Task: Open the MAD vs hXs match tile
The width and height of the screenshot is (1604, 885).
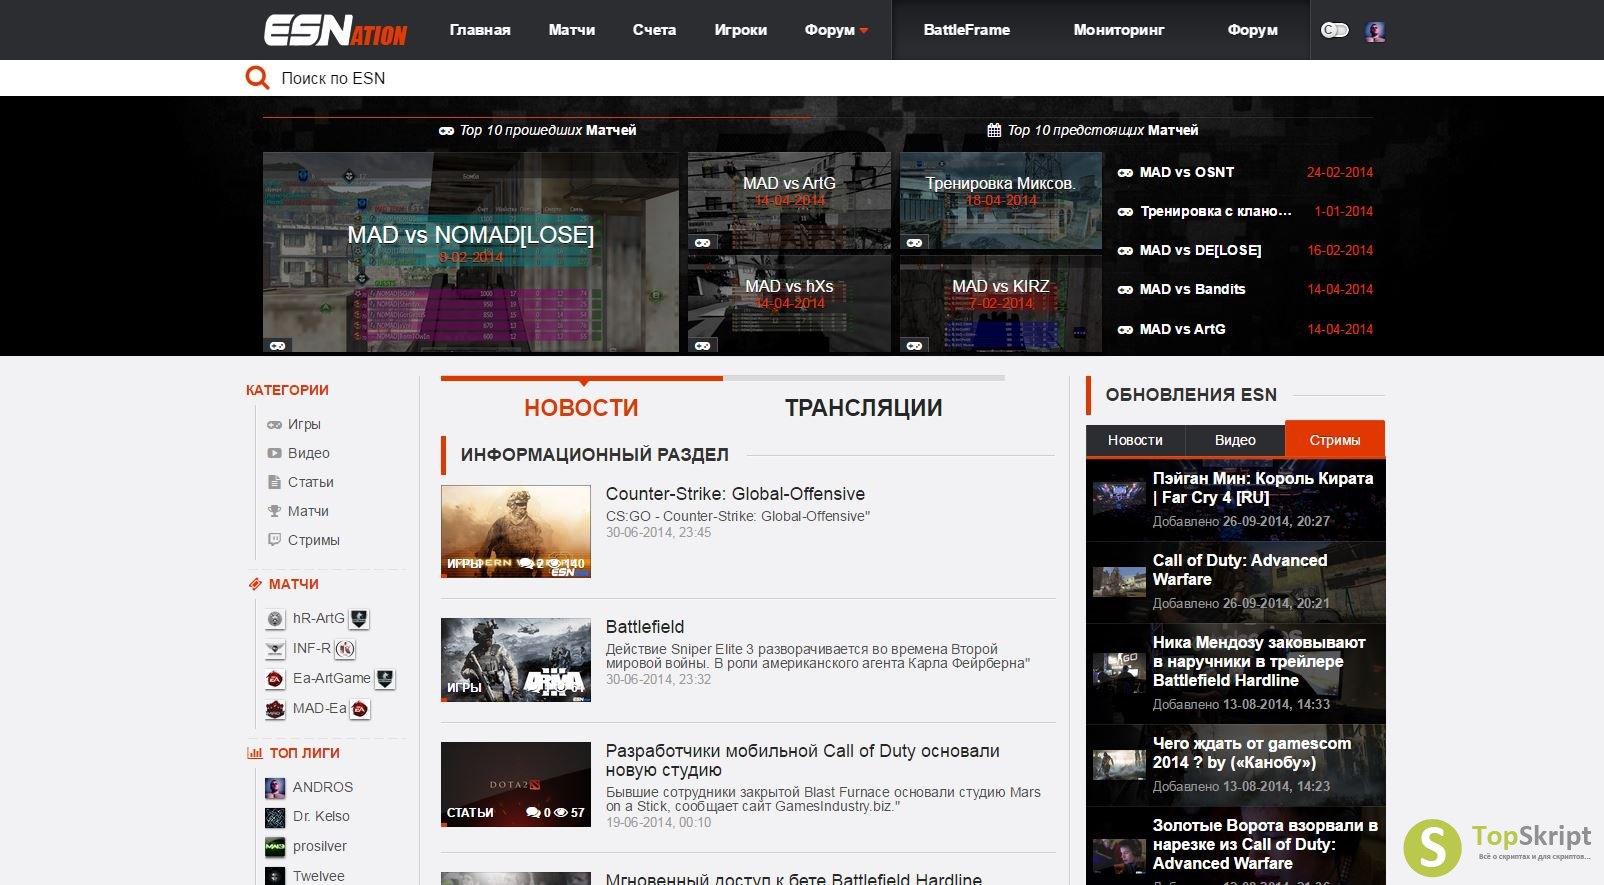Action: pos(789,304)
